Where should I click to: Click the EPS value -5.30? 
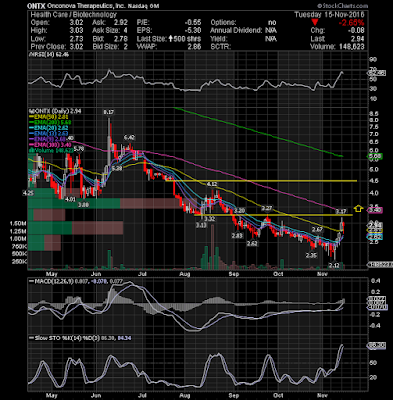pyautogui.click(x=193, y=31)
